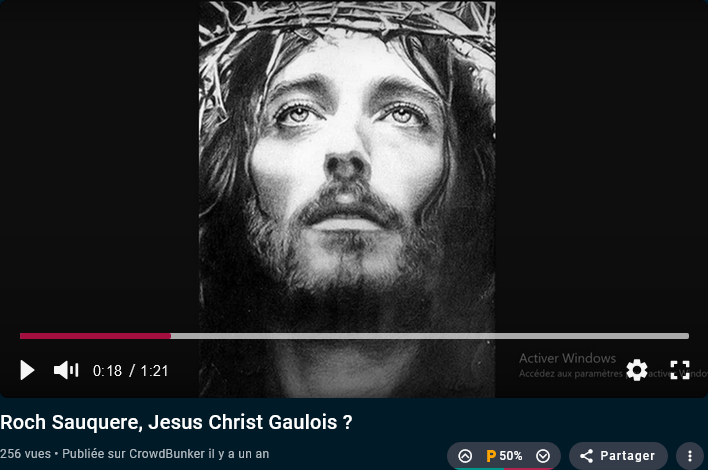Open video settings gear

(637, 370)
